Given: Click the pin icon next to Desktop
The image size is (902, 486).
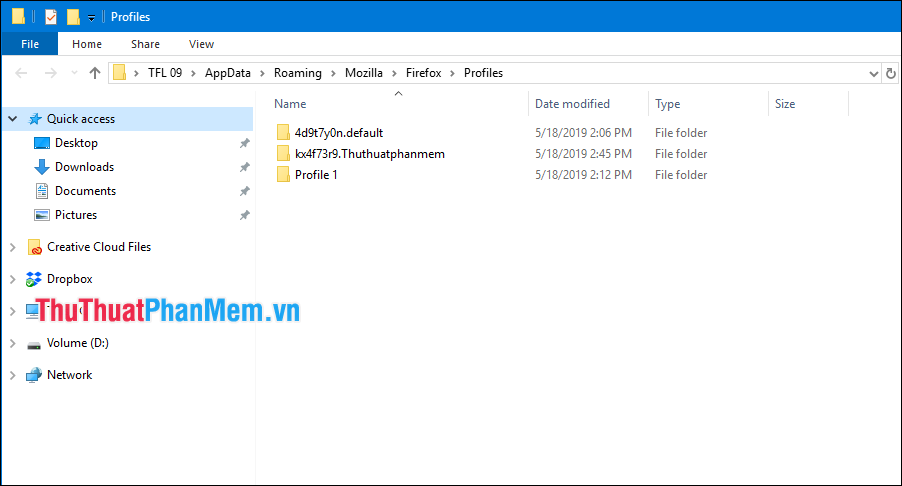Looking at the screenshot, I should click(x=244, y=143).
